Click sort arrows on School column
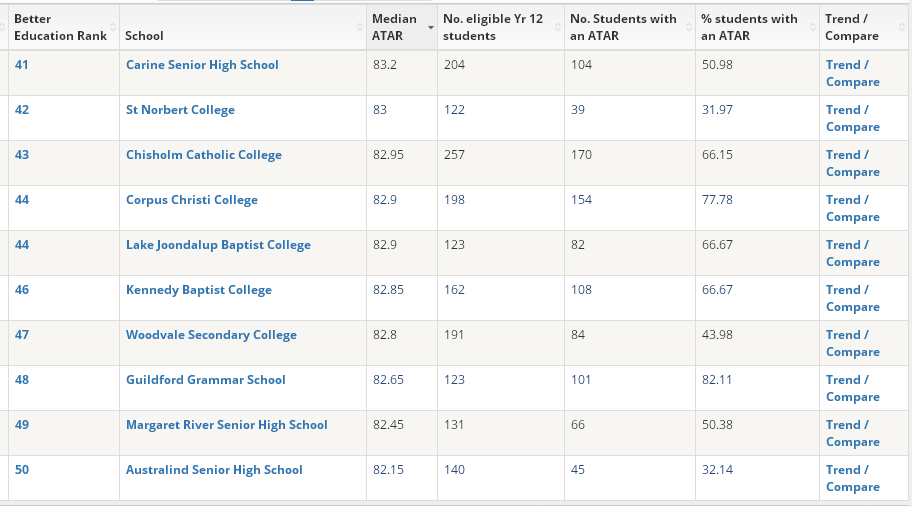The image size is (912, 507). point(360,27)
